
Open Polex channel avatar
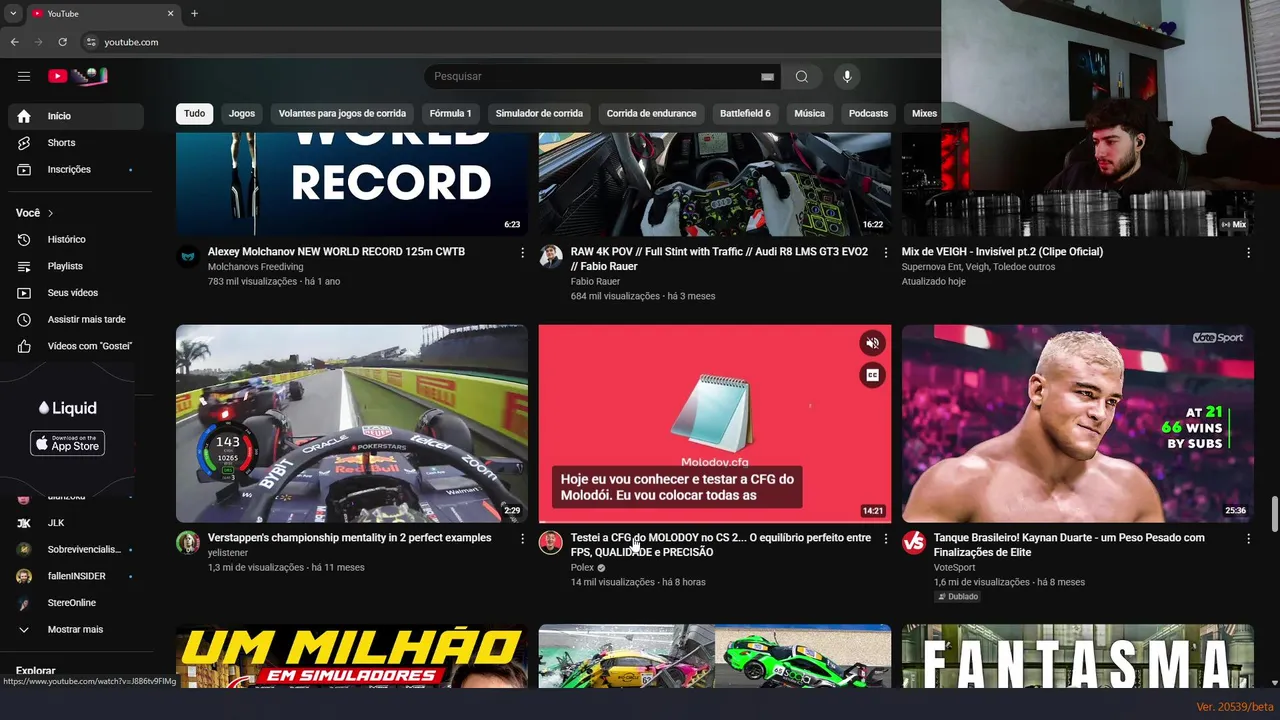[551, 543]
